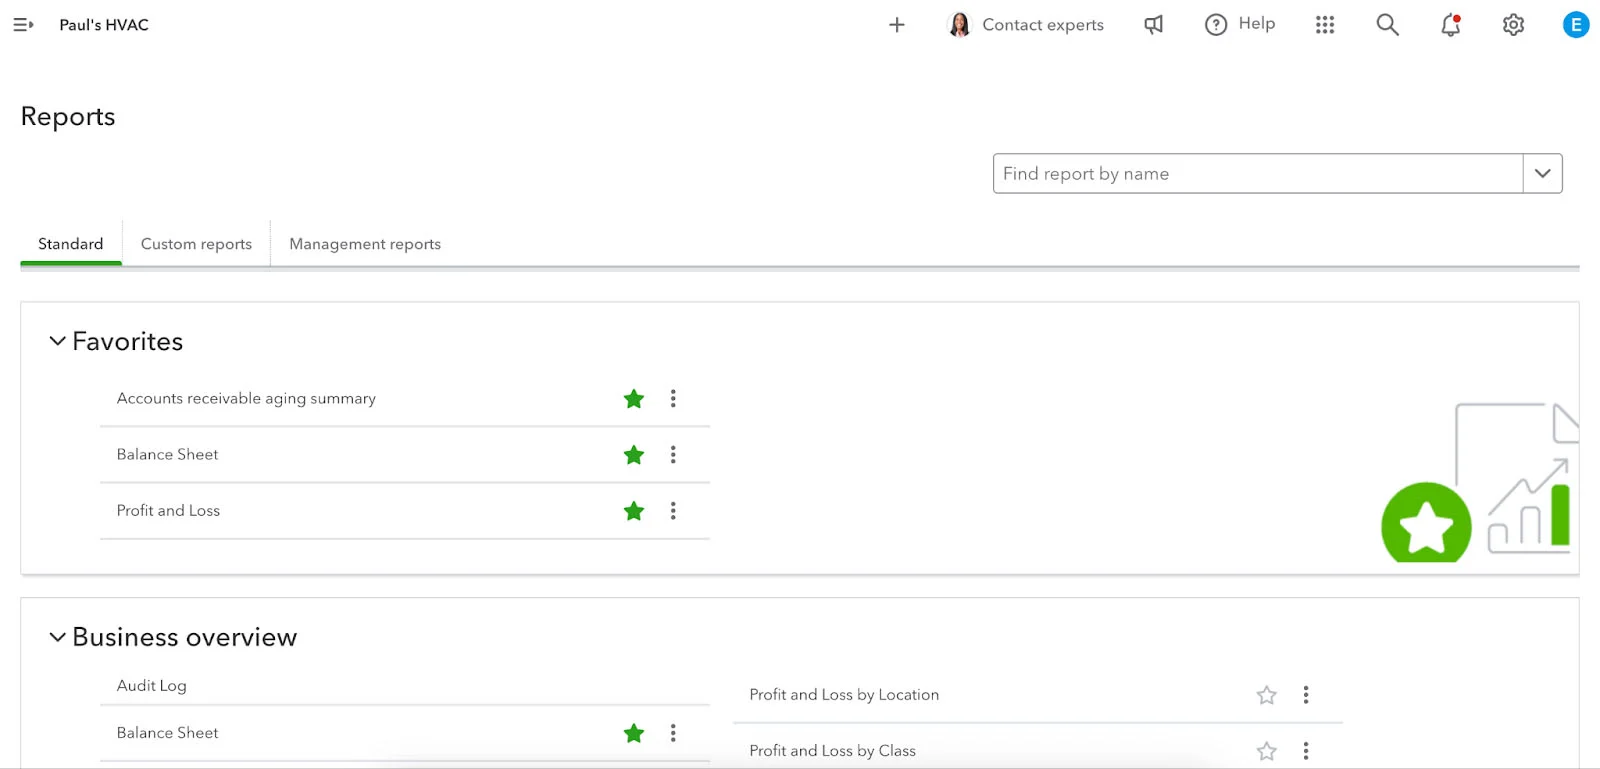Open more options for Profit and Loss favorite

pos(673,511)
